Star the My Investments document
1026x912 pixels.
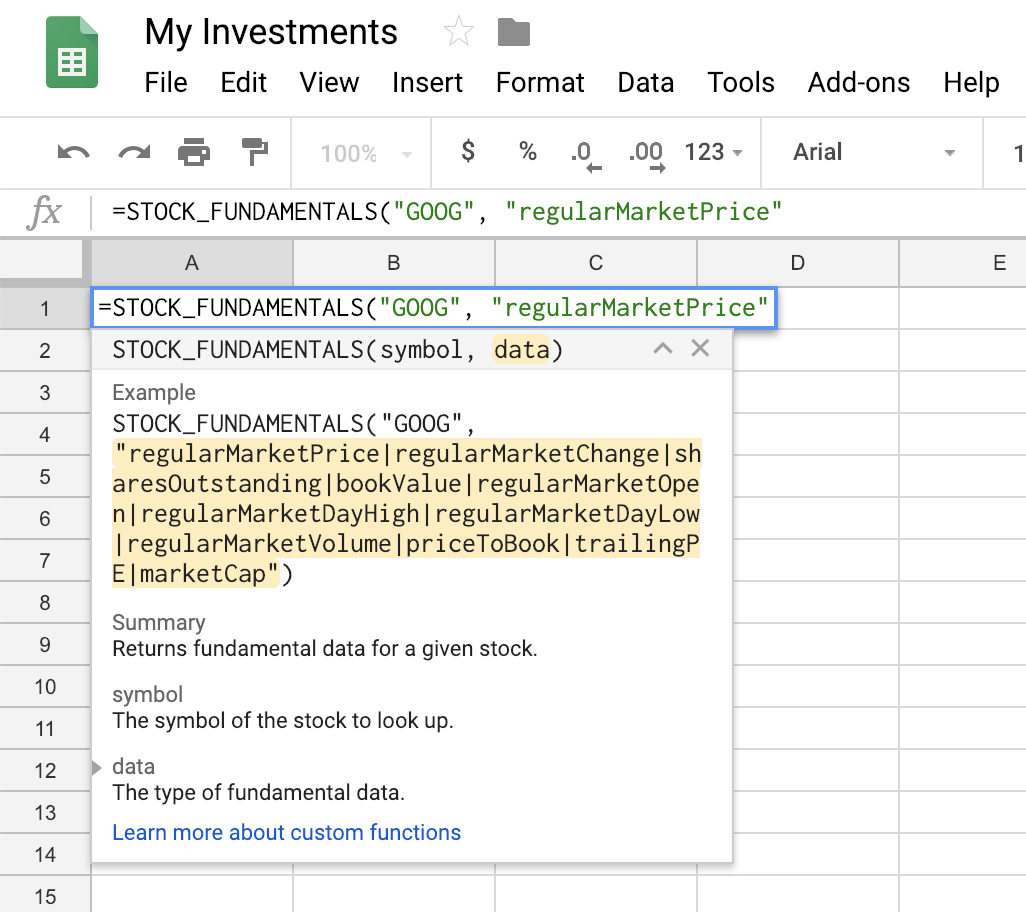pos(458,31)
